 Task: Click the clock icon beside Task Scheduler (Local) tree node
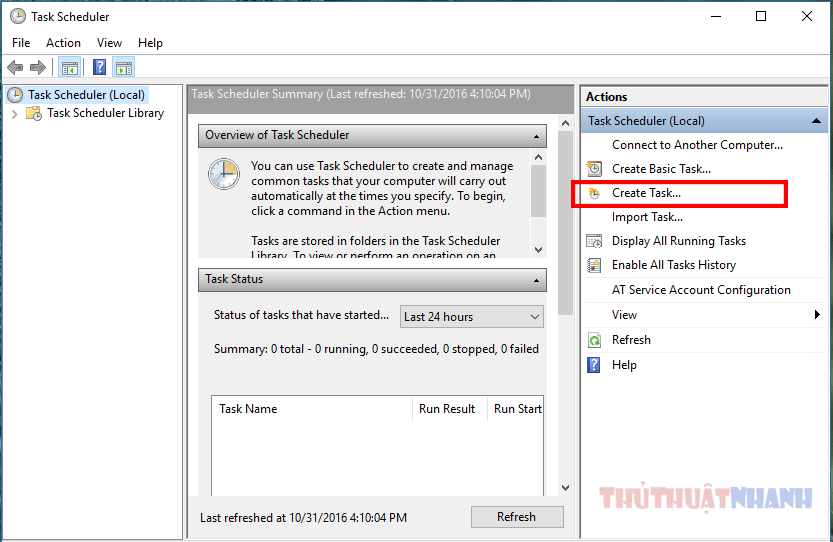click(x=15, y=95)
